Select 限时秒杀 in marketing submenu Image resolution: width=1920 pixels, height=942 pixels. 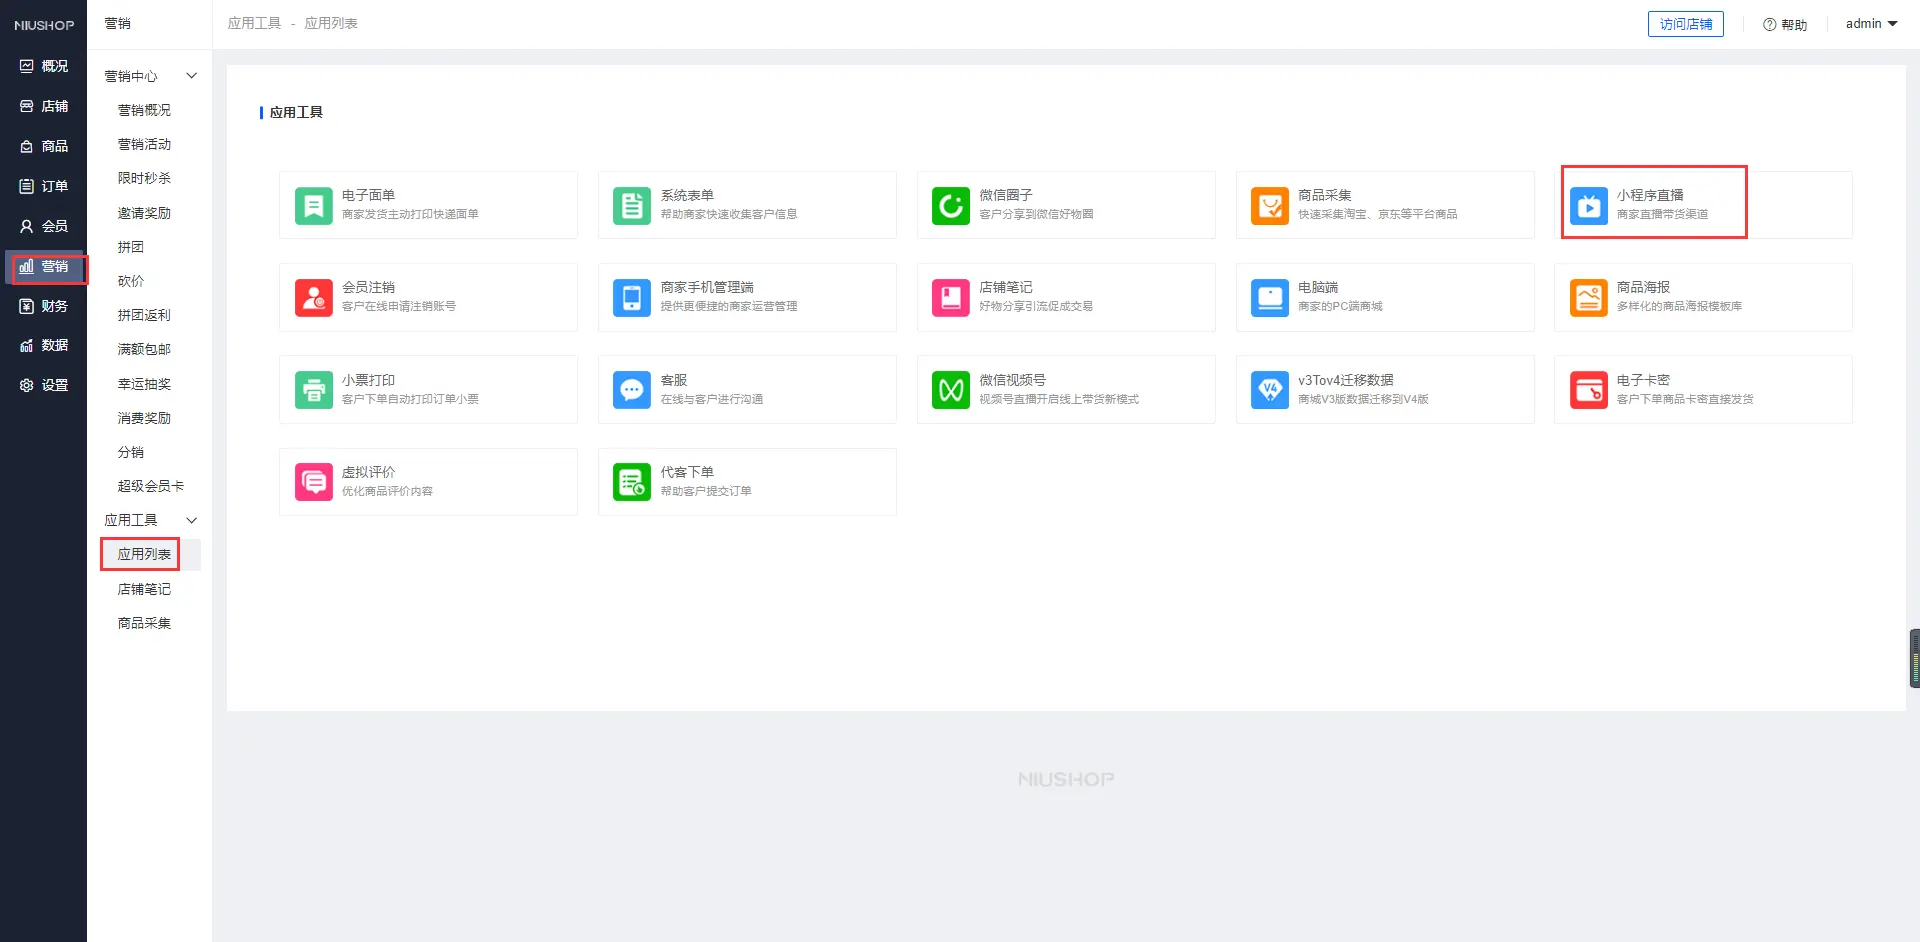(144, 178)
